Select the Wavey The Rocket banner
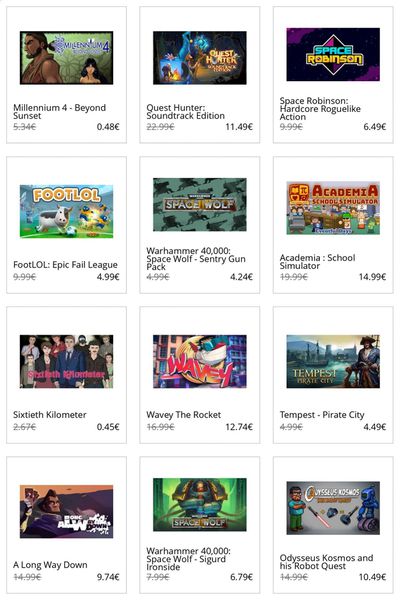 pos(199,362)
